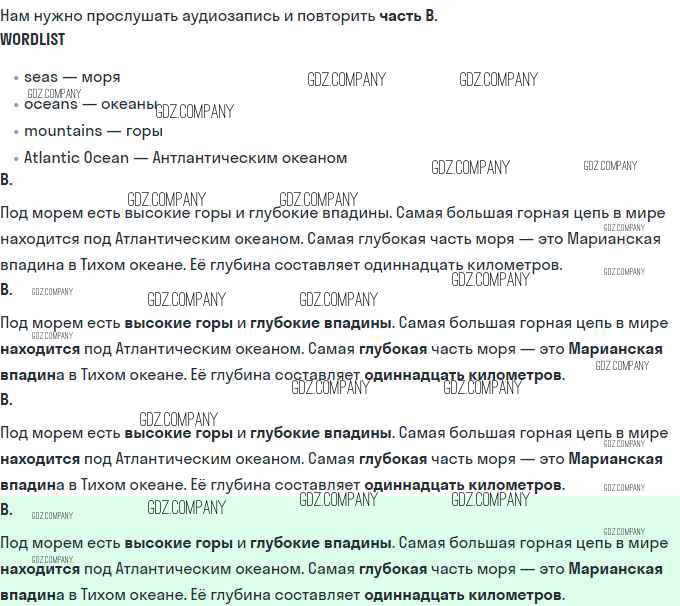This screenshot has width=680, height=606.
Task: Click GDZ.COMPANY watermark right of "oceans — океаны"
Action: (194, 112)
